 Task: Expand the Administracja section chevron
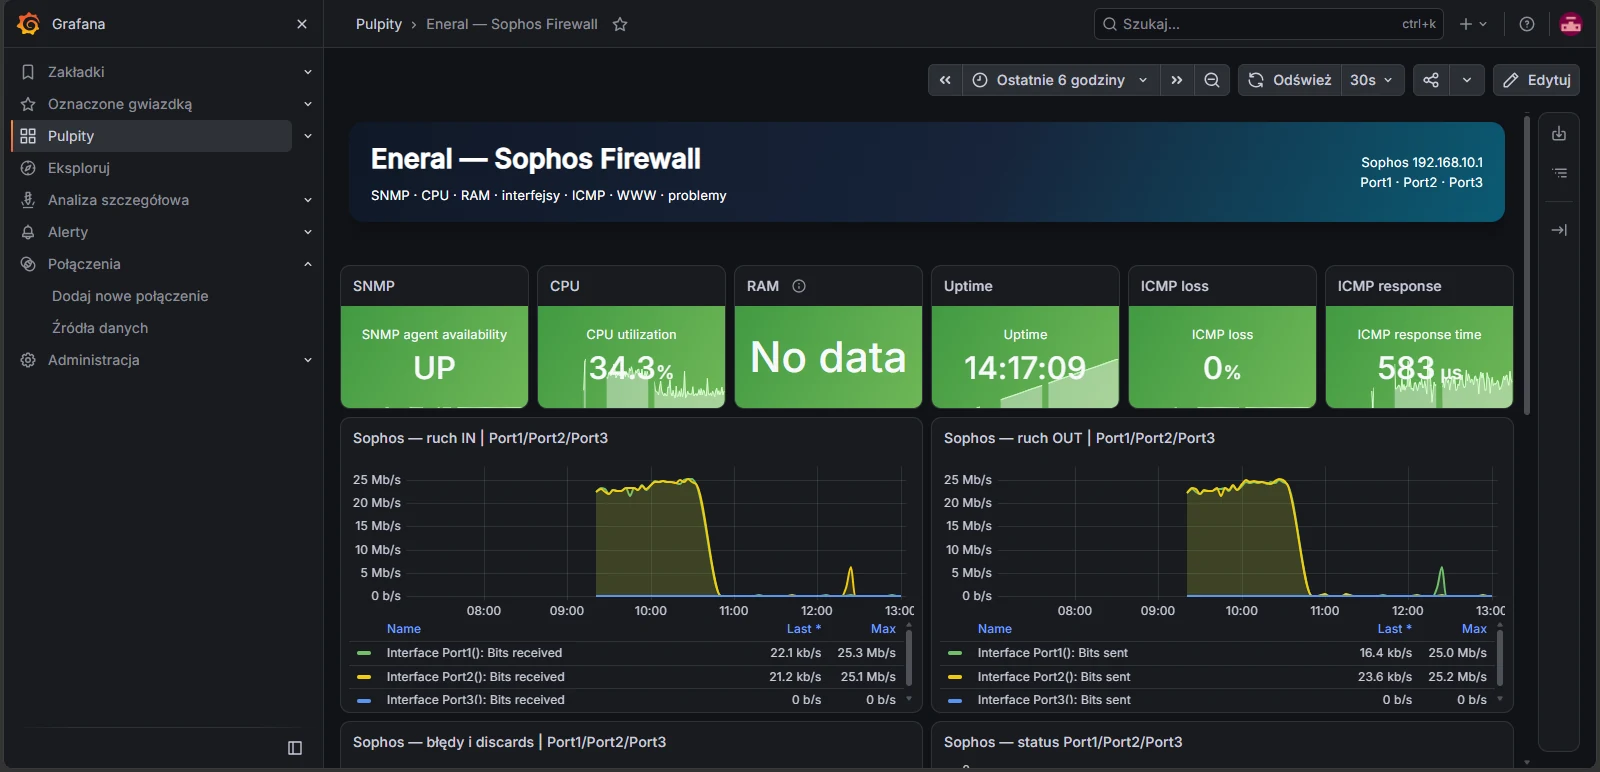pyautogui.click(x=308, y=360)
